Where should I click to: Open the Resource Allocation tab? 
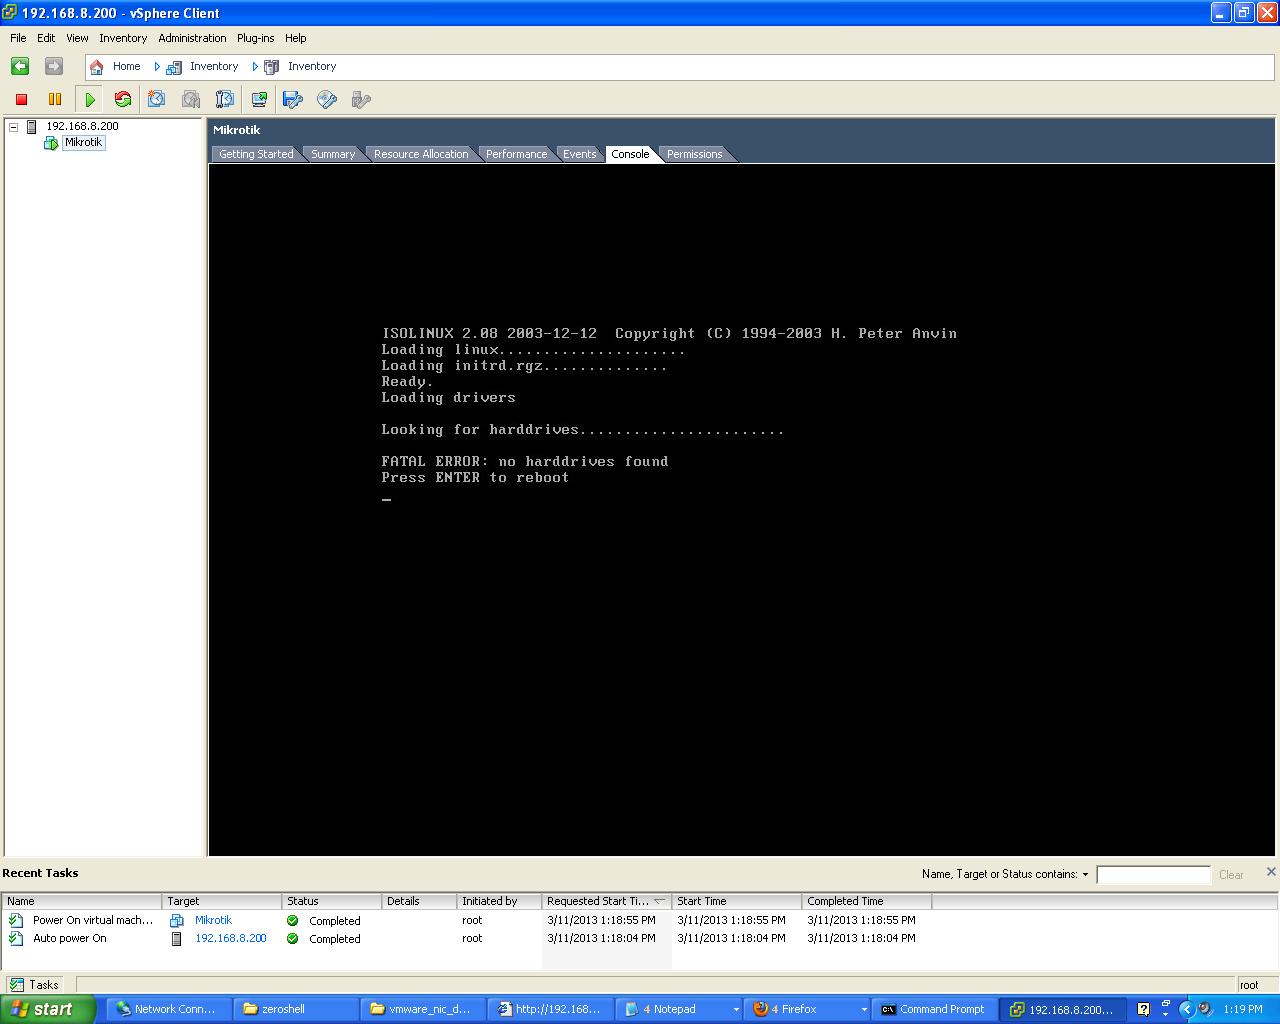click(x=421, y=154)
